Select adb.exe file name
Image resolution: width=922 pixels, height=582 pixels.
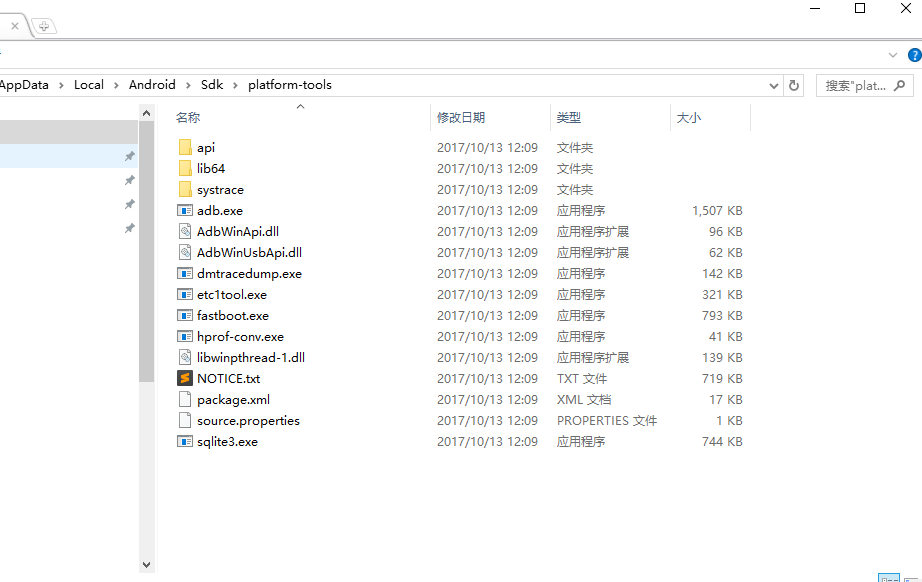pyautogui.click(x=220, y=210)
